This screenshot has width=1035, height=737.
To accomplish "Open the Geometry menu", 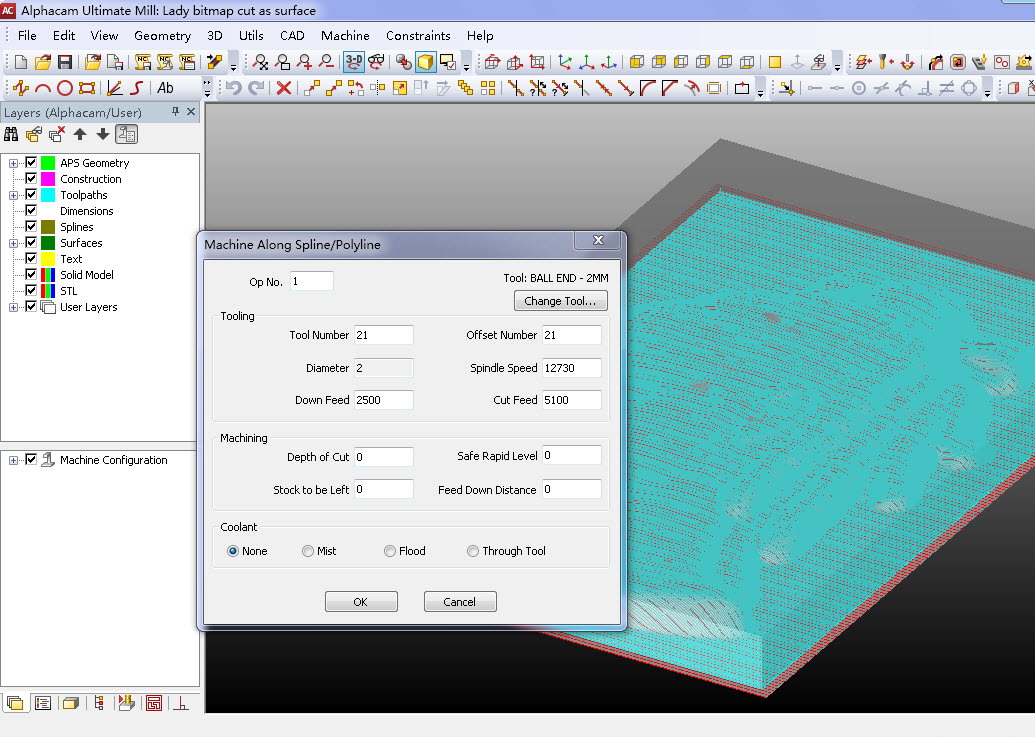I will coord(162,36).
